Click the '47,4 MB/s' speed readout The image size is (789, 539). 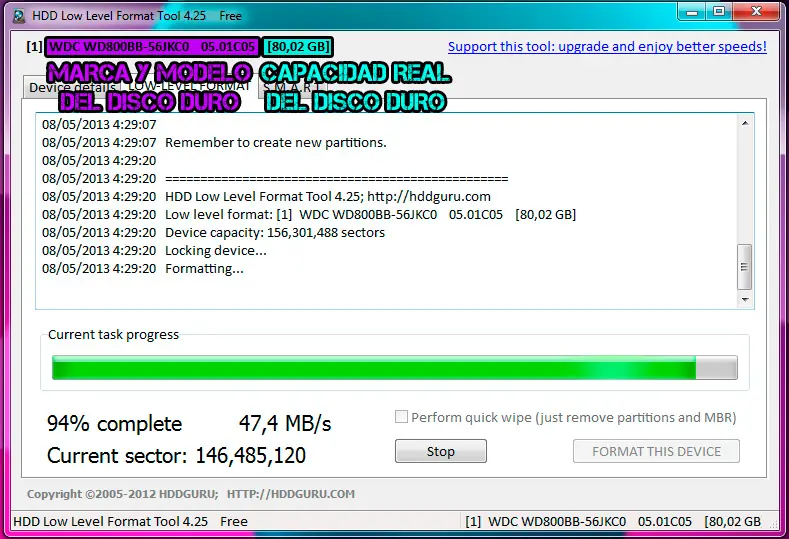tap(285, 424)
